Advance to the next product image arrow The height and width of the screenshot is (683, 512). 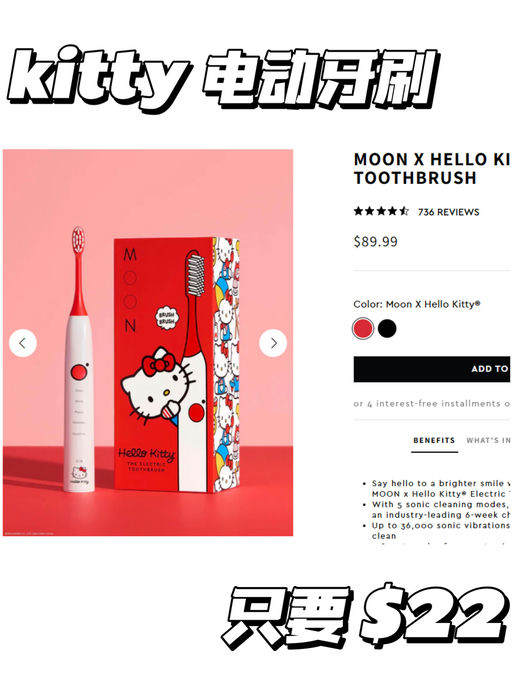pos(273,343)
